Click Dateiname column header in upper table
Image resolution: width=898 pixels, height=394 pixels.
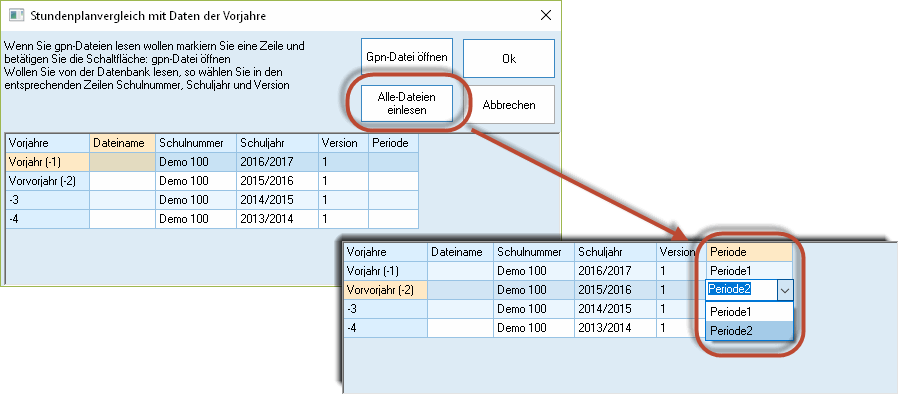(x=123, y=143)
